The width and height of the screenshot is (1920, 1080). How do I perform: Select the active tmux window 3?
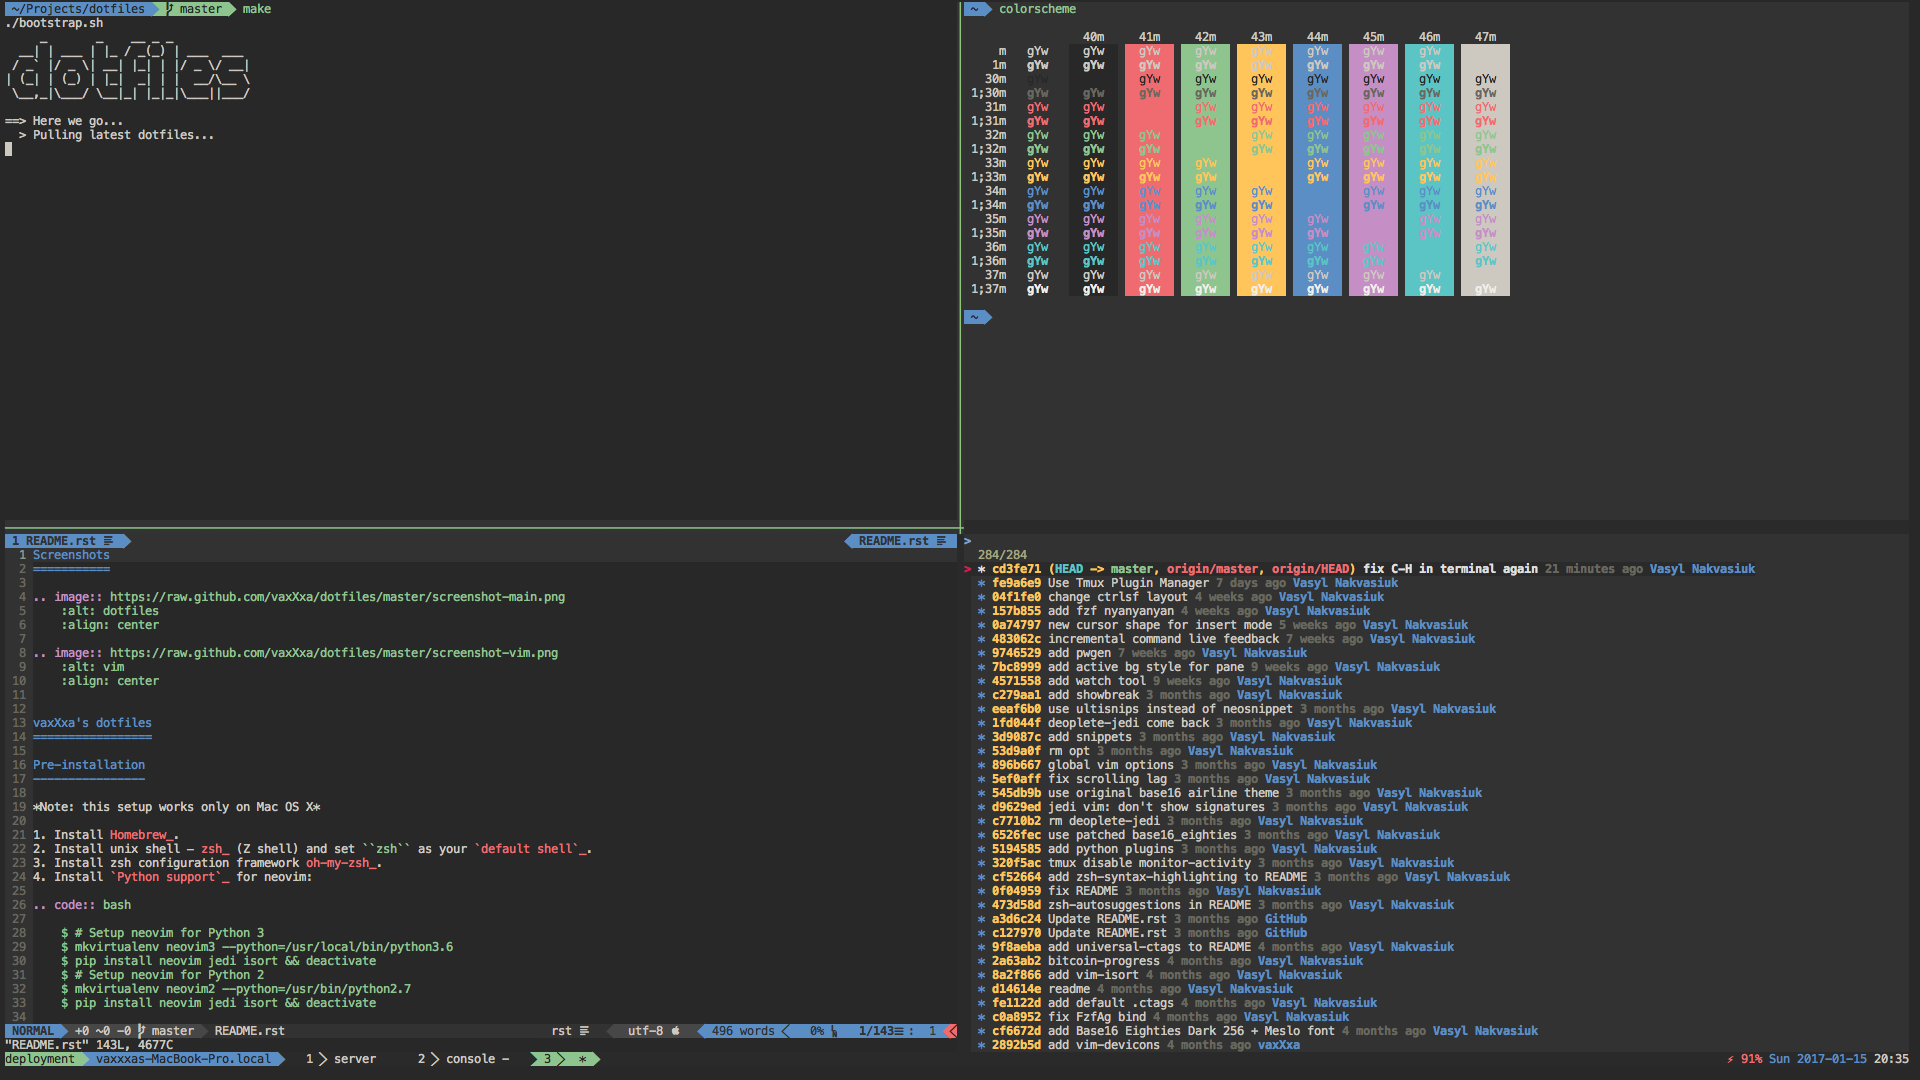548,1059
